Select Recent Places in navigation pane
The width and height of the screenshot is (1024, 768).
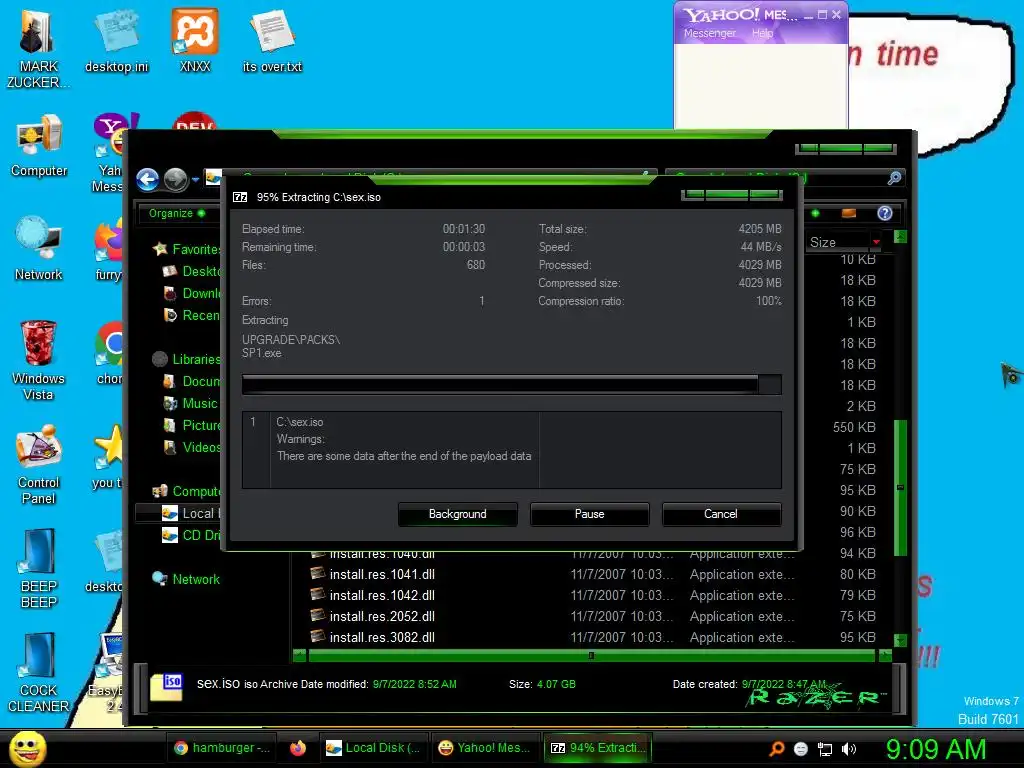point(191,315)
